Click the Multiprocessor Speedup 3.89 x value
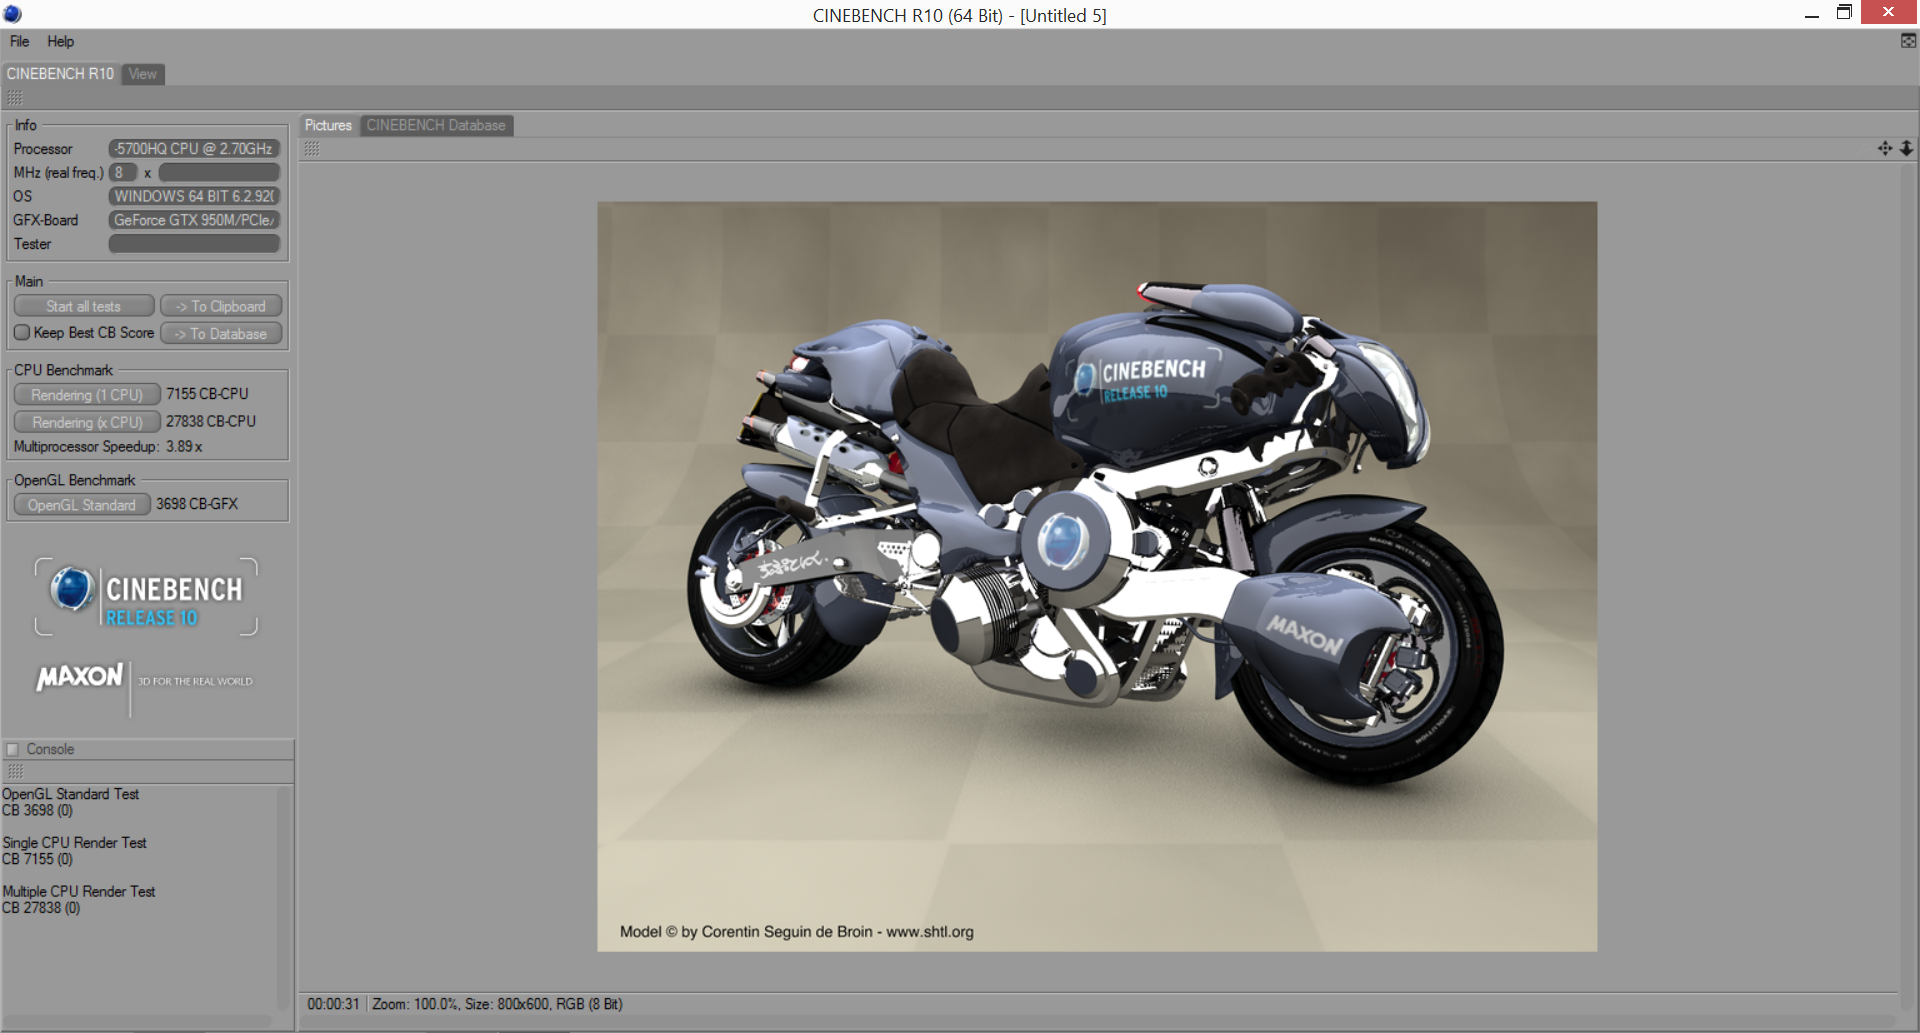1920x1033 pixels. click(184, 447)
